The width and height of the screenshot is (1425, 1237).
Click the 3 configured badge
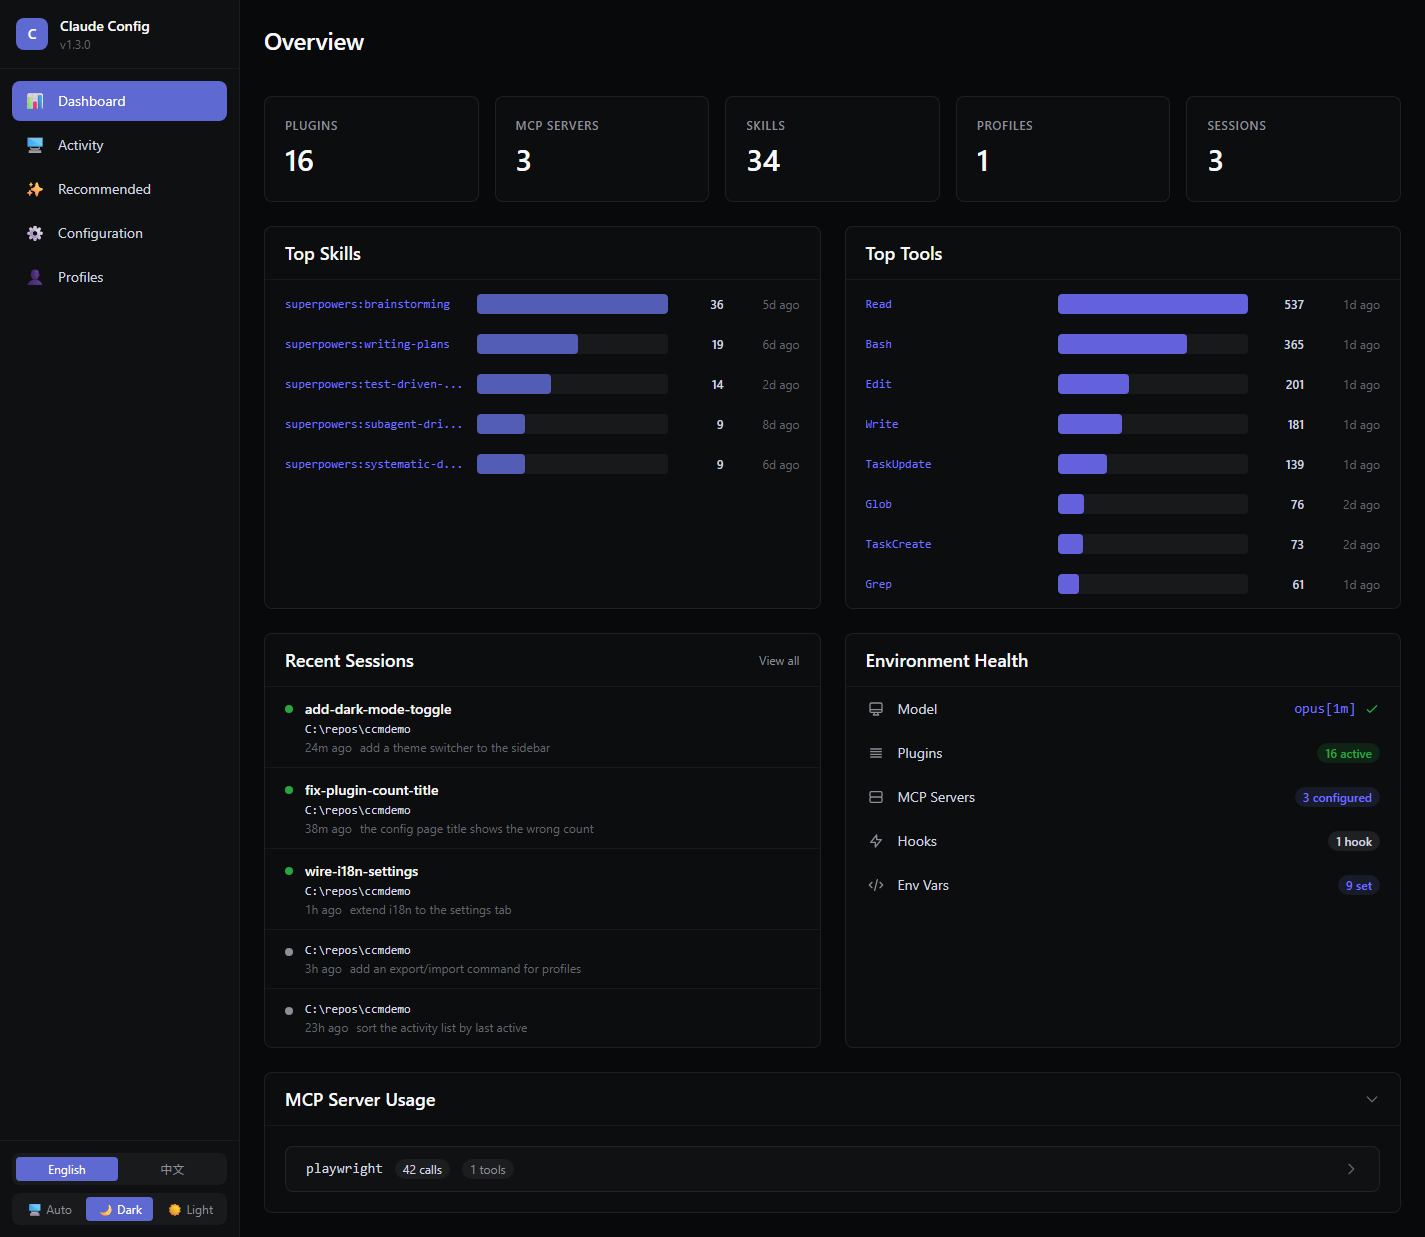tap(1337, 797)
